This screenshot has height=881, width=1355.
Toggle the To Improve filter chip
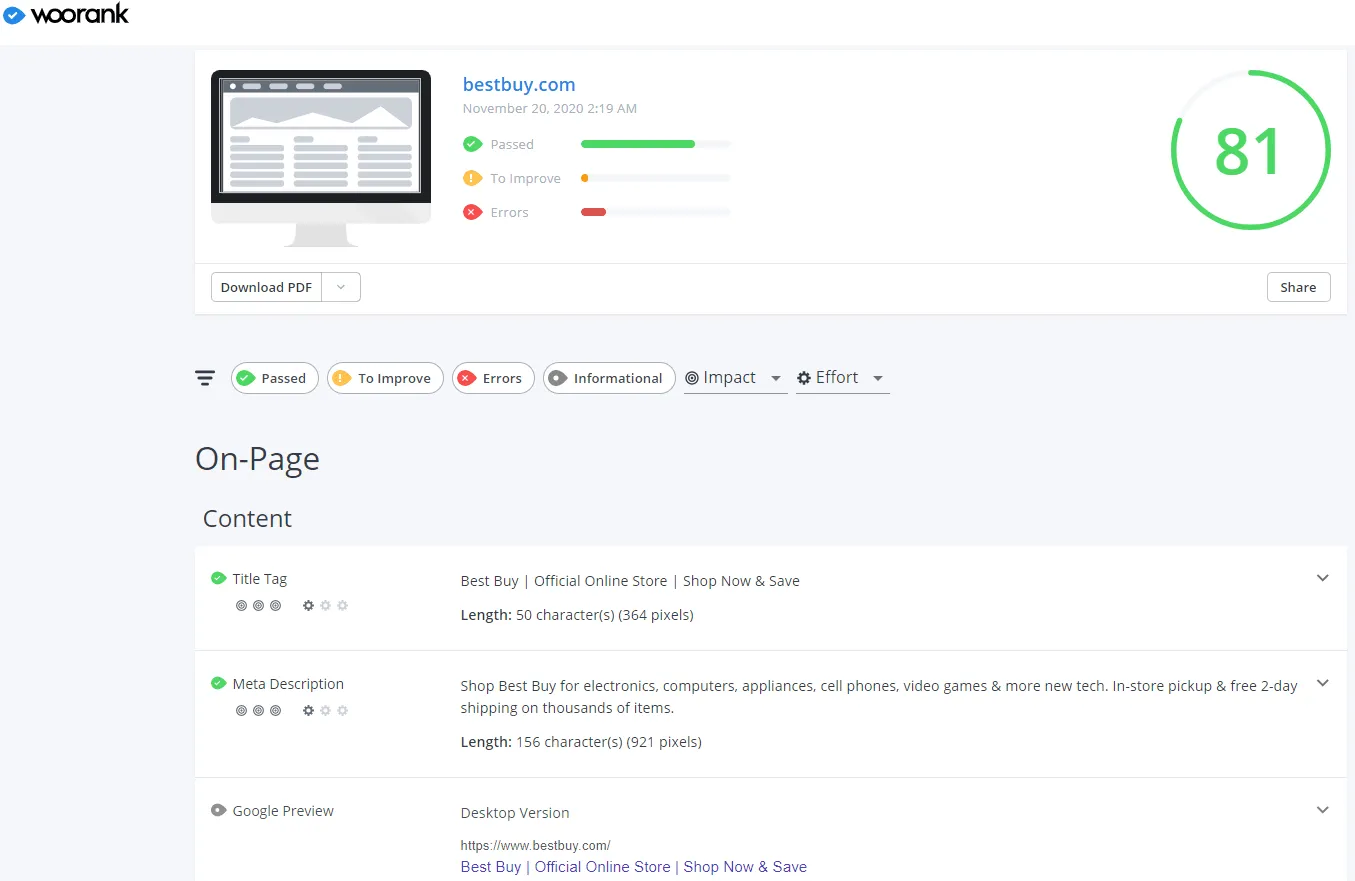(385, 378)
